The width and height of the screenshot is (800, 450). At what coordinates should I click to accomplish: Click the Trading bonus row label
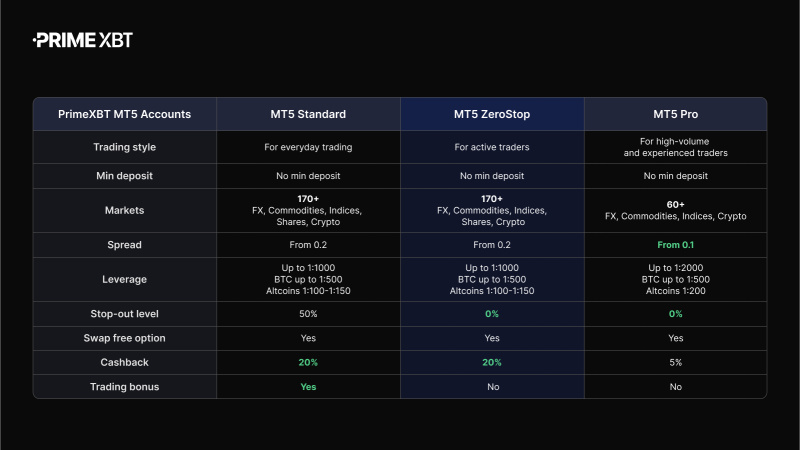coord(125,386)
